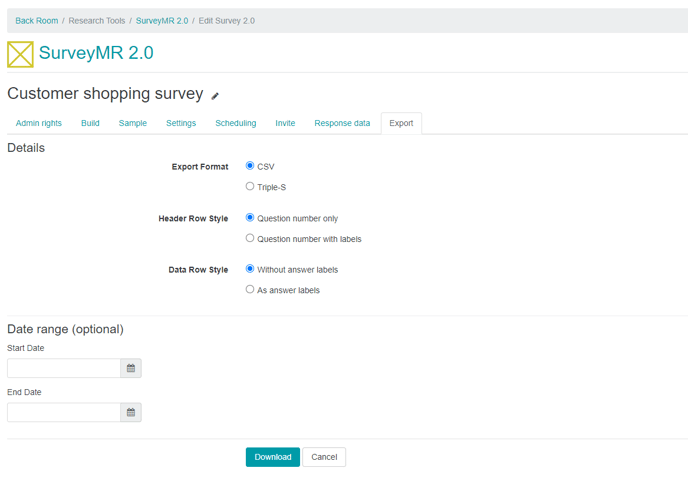Go to Back Room breadcrumb link
This screenshot has width=688, height=481.
coord(37,21)
